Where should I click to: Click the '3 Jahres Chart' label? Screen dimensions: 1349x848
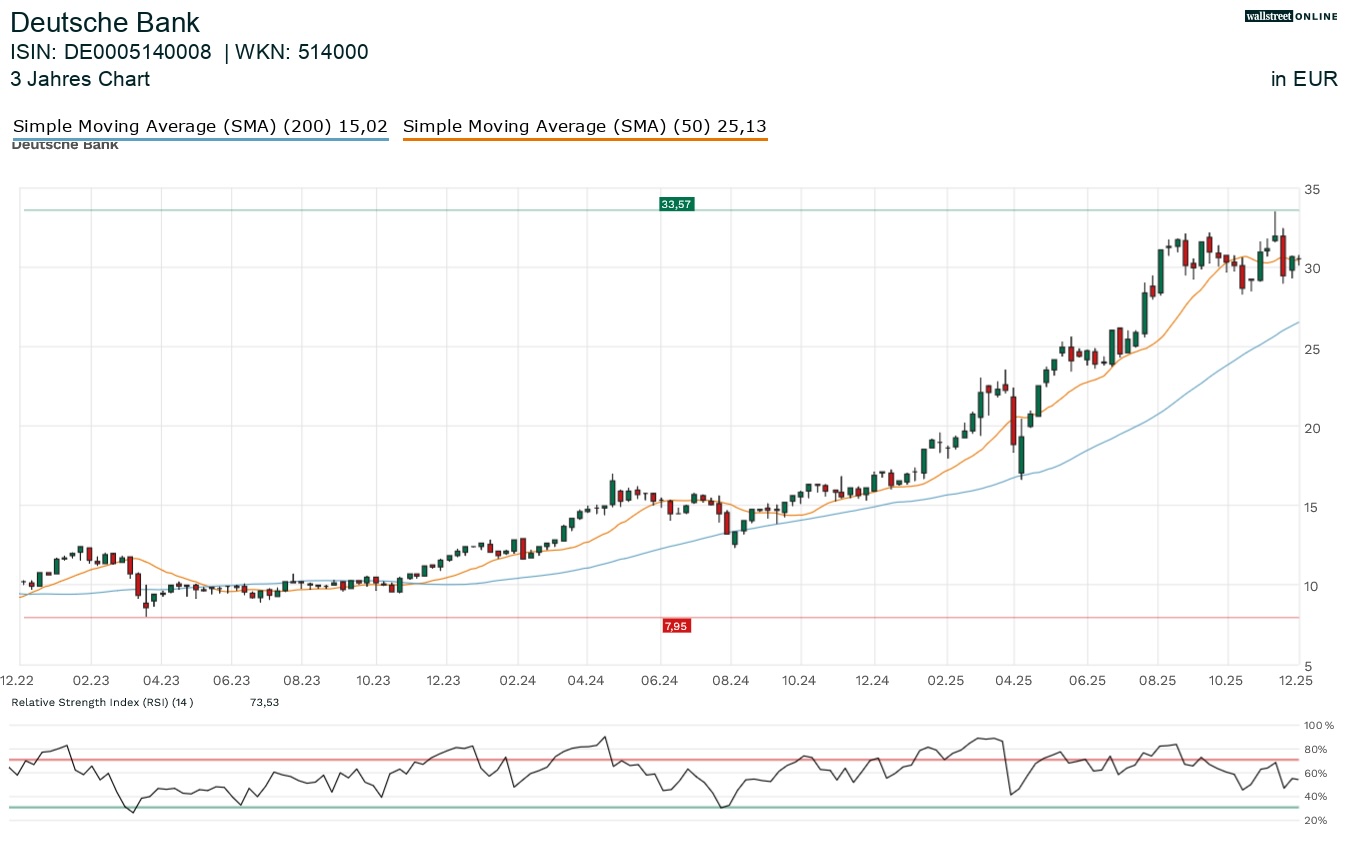pos(80,79)
